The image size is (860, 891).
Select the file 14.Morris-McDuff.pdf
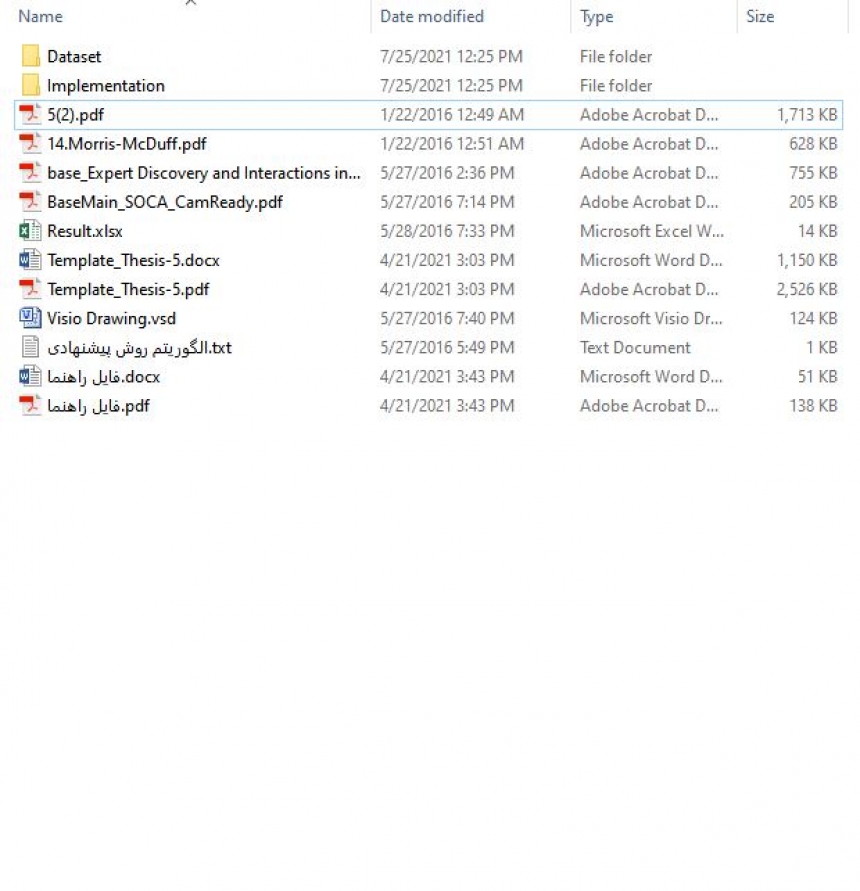click(127, 144)
